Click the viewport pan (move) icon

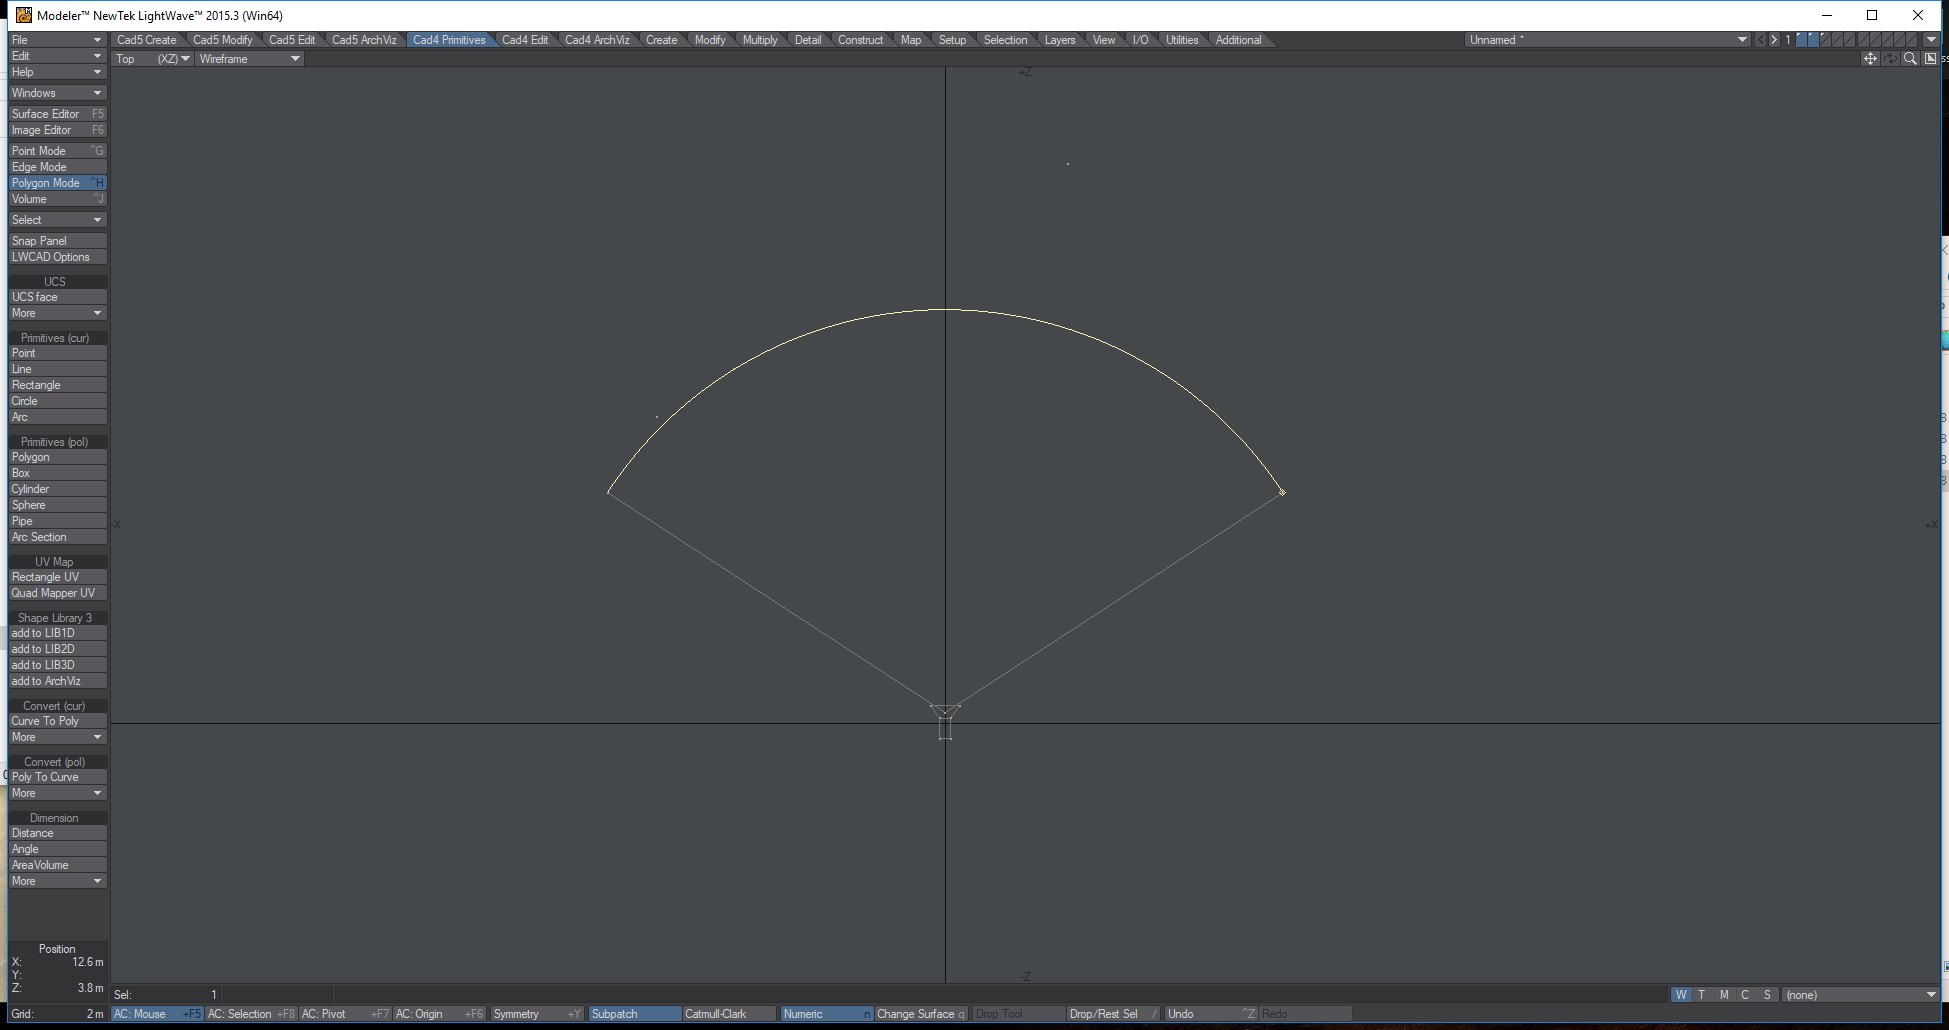pos(1869,59)
